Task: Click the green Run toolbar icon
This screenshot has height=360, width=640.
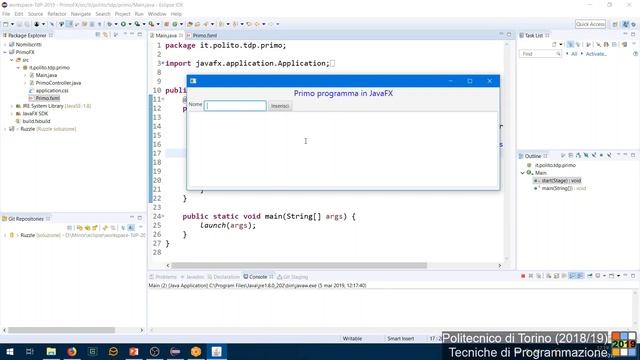Action: tap(123, 24)
